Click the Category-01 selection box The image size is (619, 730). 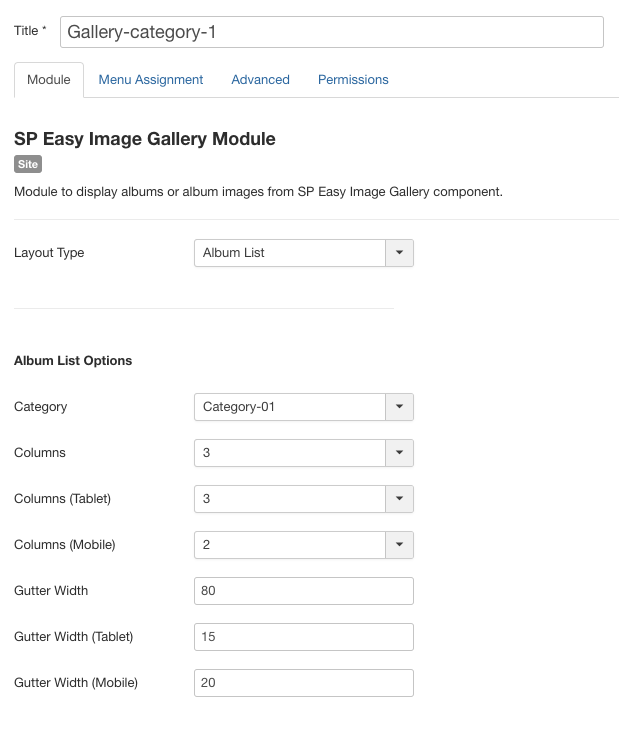290,407
